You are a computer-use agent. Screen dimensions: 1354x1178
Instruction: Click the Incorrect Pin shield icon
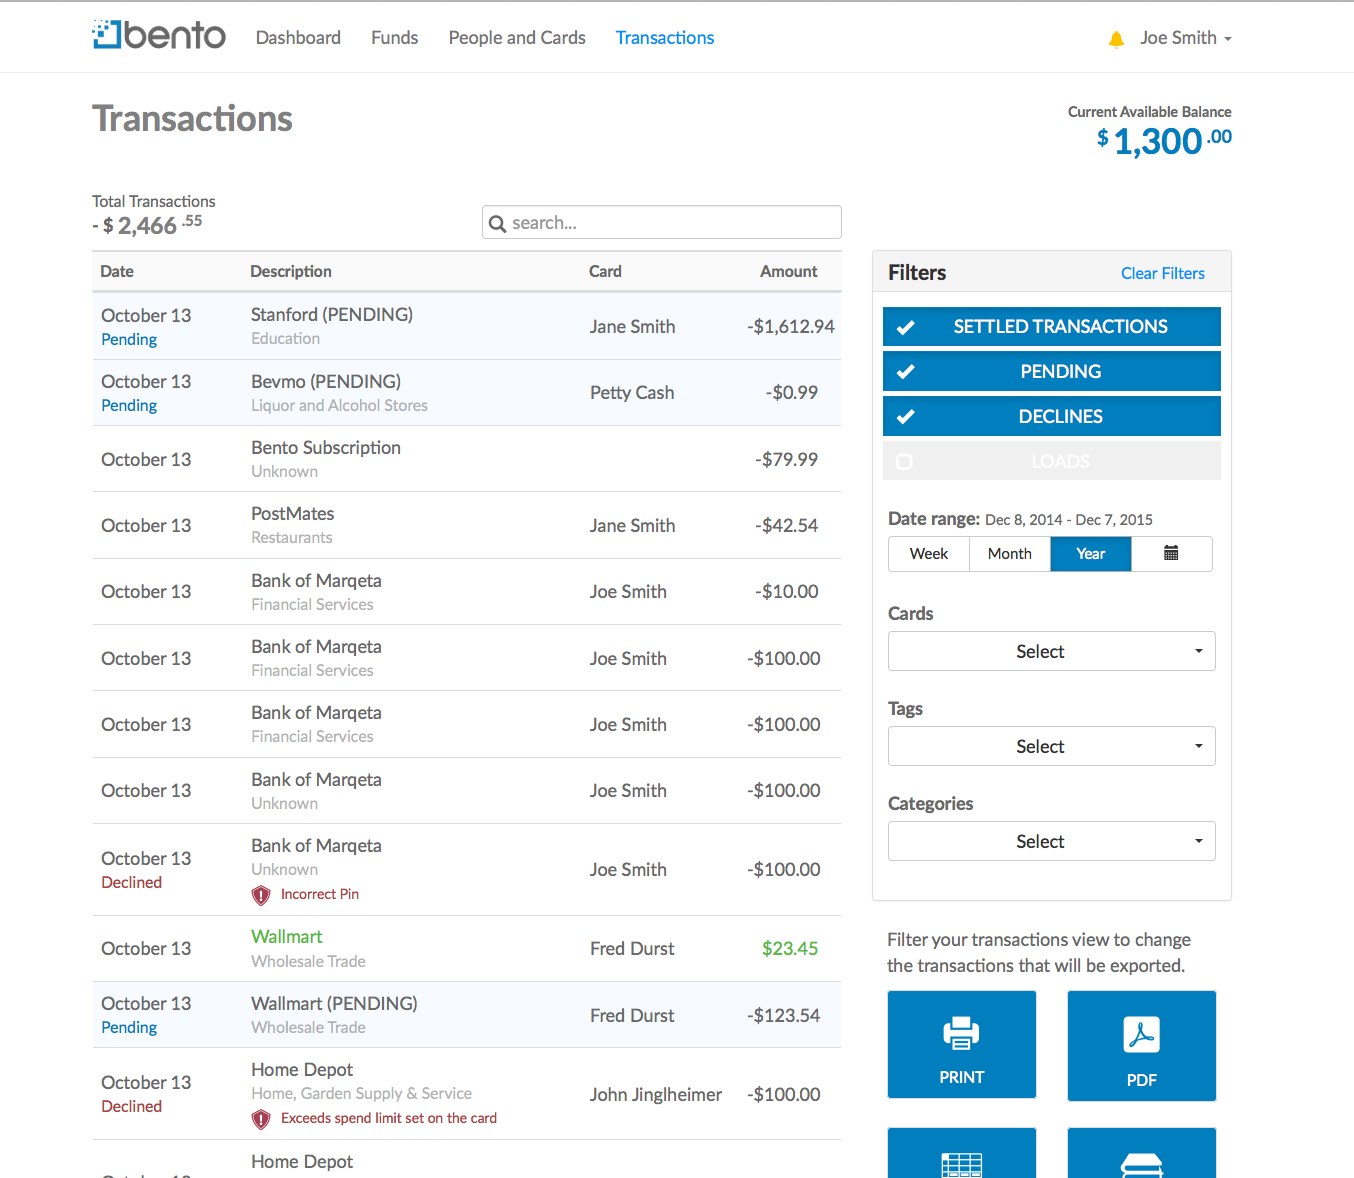click(x=261, y=895)
